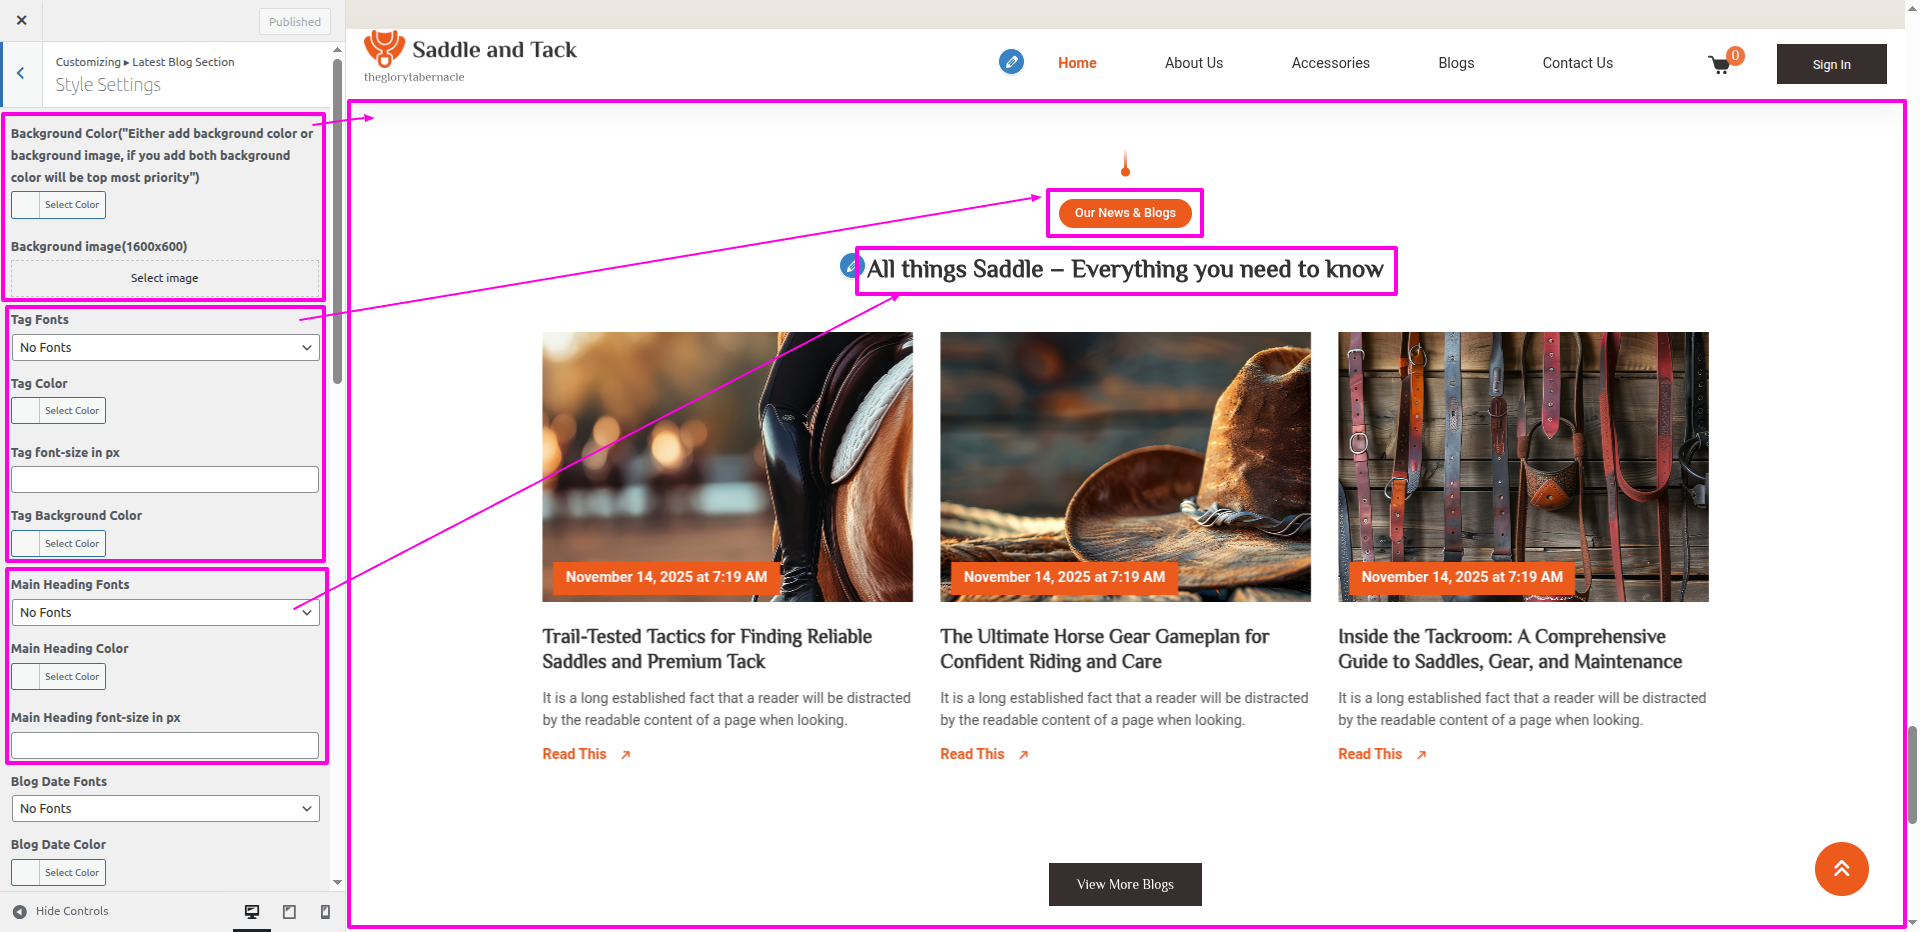Hide the customizer controls
Image resolution: width=1920 pixels, height=932 pixels.
pyautogui.click(x=60, y=911)
